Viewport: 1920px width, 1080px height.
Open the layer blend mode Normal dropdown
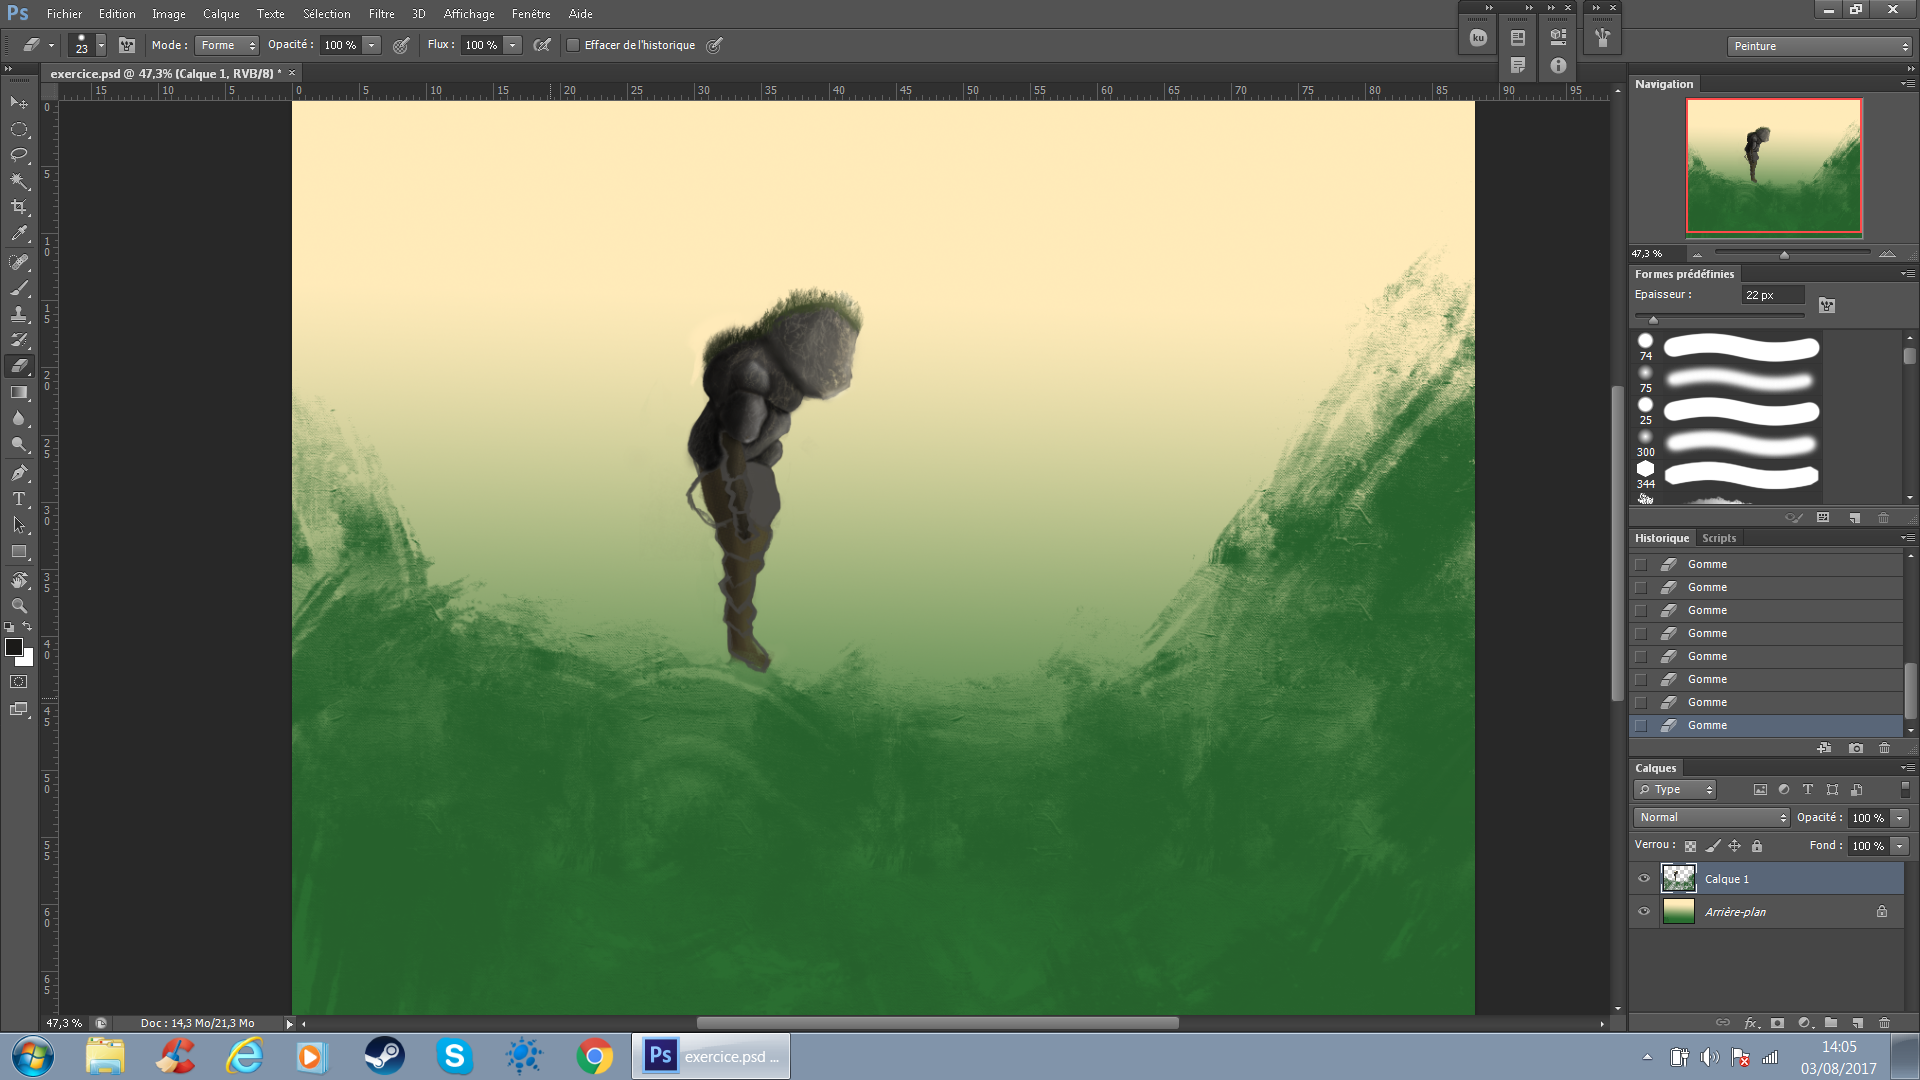(x=1712, y=818)
